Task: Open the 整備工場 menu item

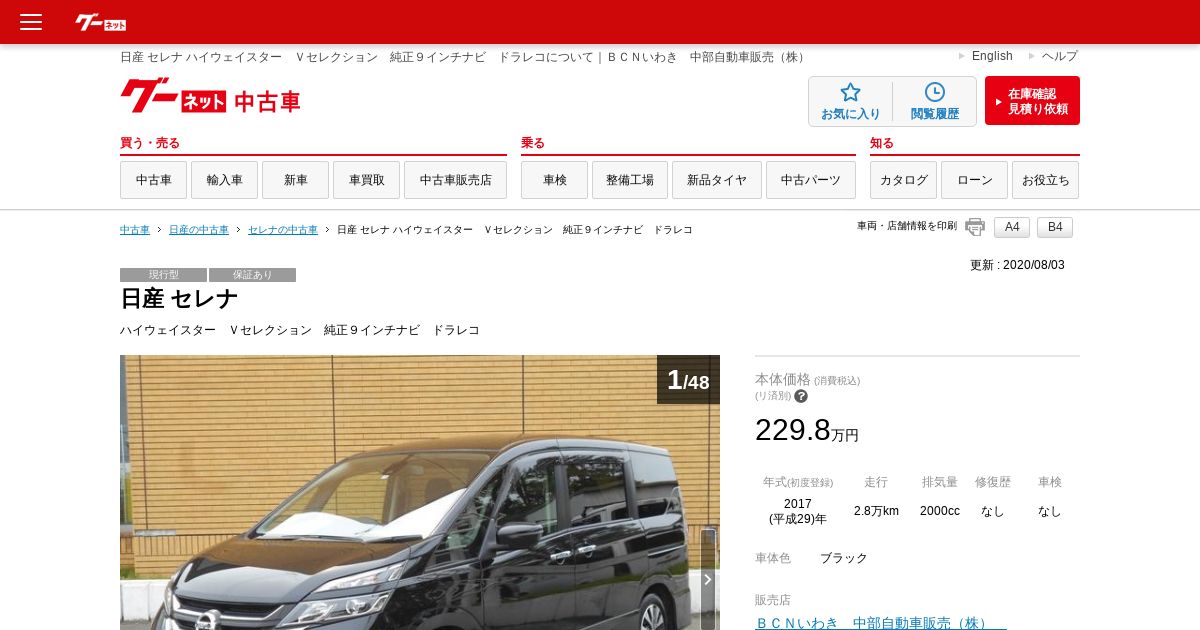Action: point(630,180)
